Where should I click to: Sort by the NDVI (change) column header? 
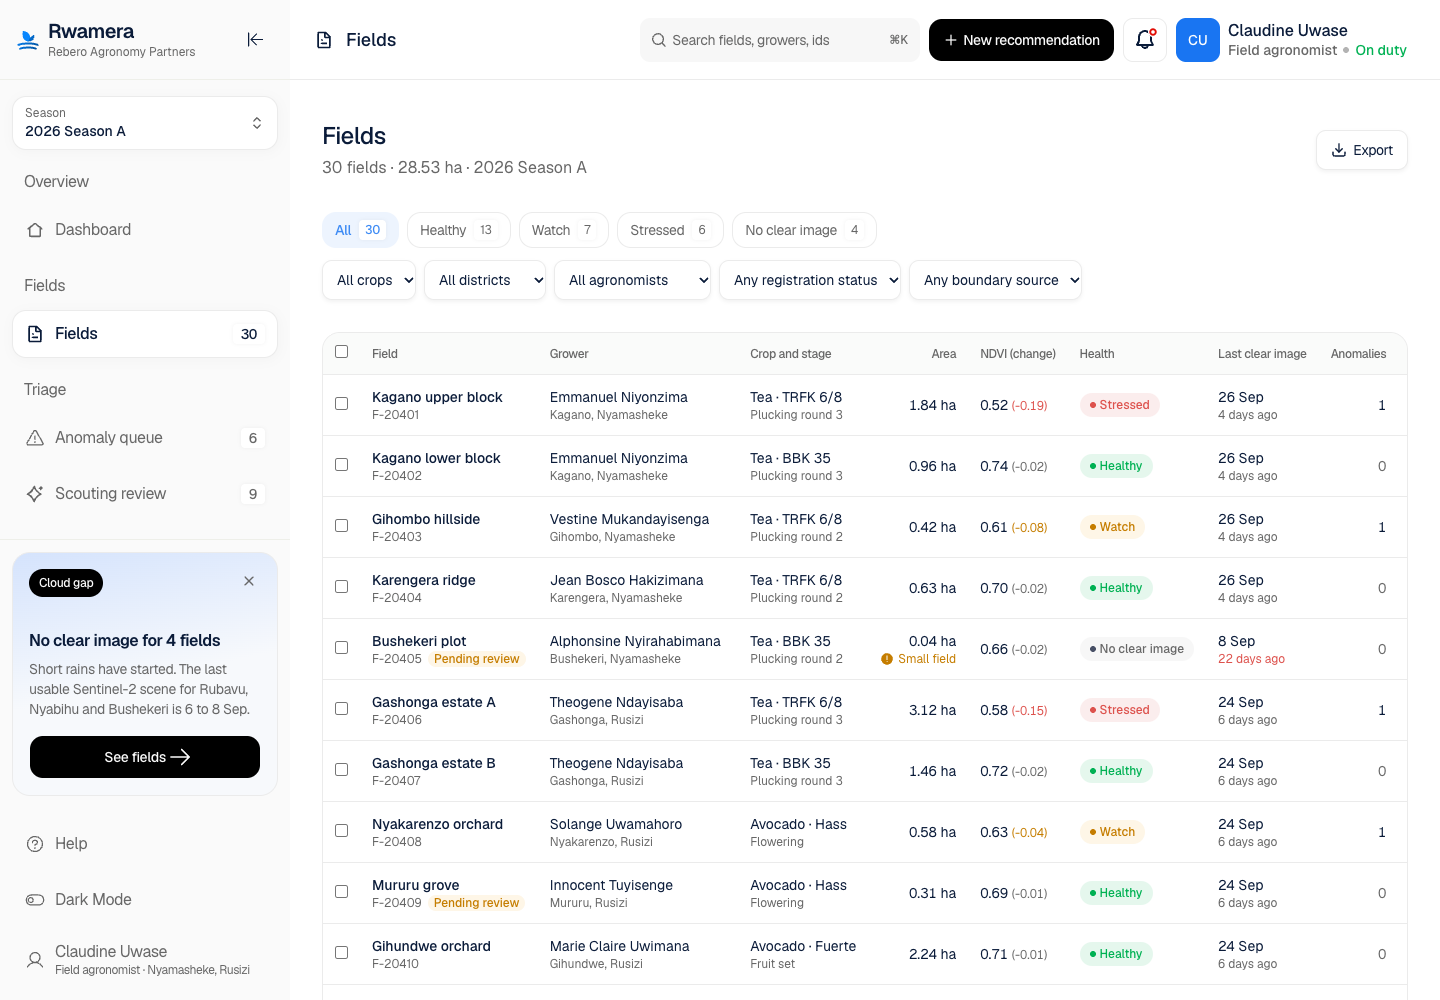point(1018,354)
